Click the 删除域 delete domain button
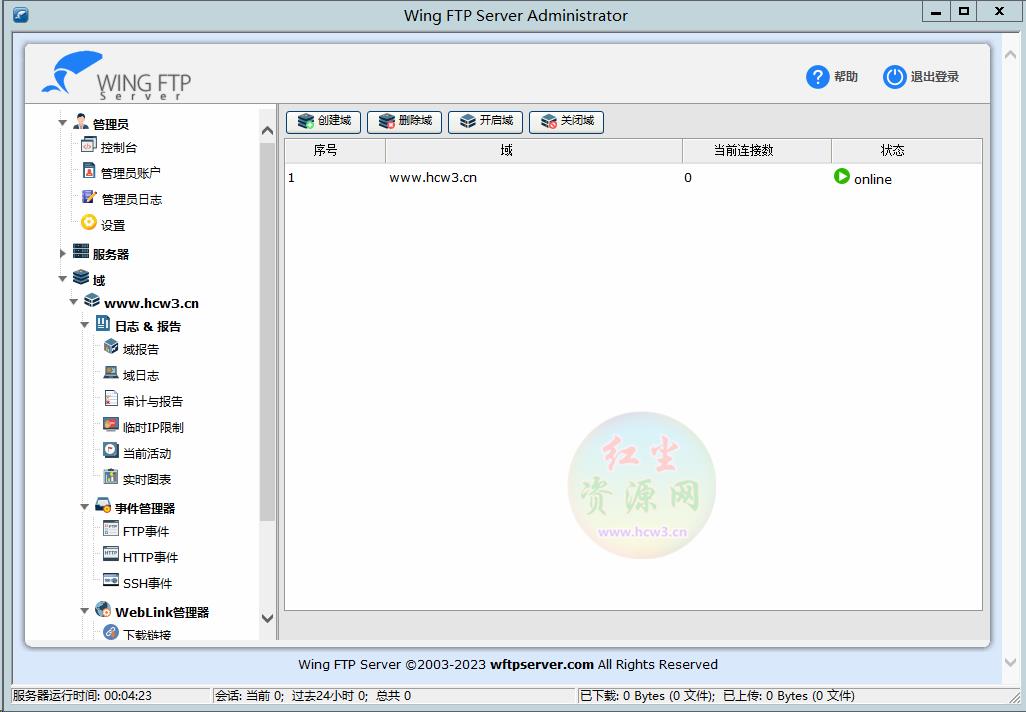The image size is (1026, 712). [x=404, y=121]
